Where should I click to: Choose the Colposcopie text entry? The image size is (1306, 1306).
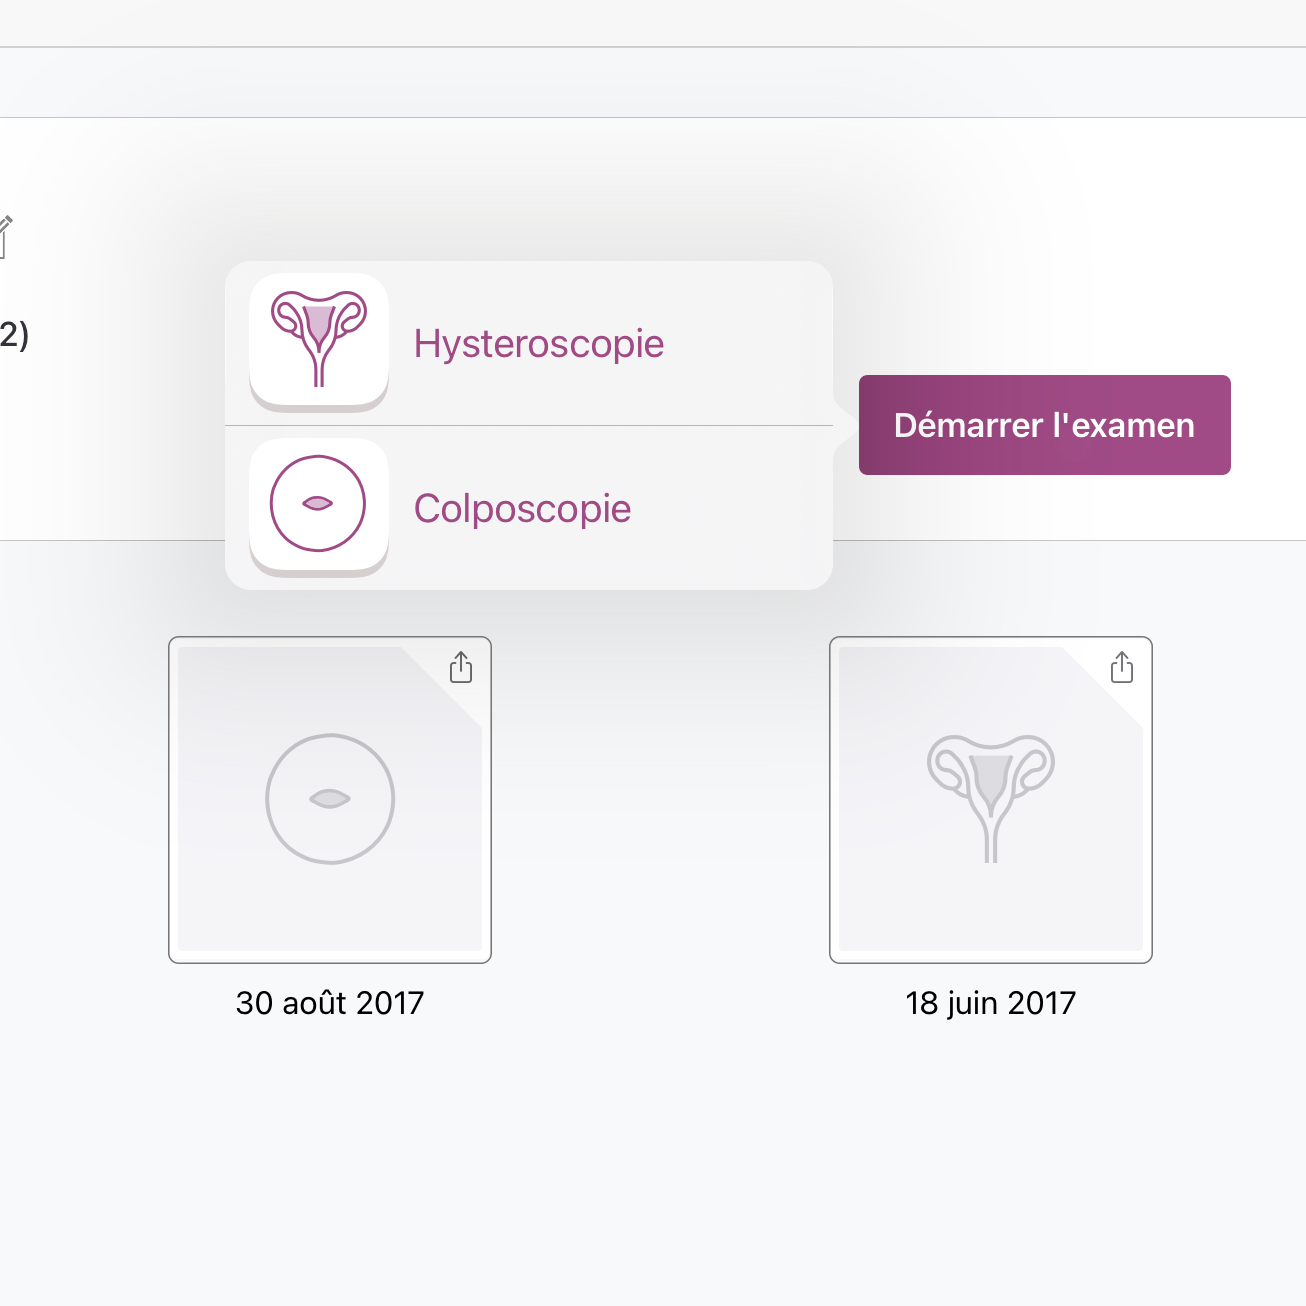(523, 509)
